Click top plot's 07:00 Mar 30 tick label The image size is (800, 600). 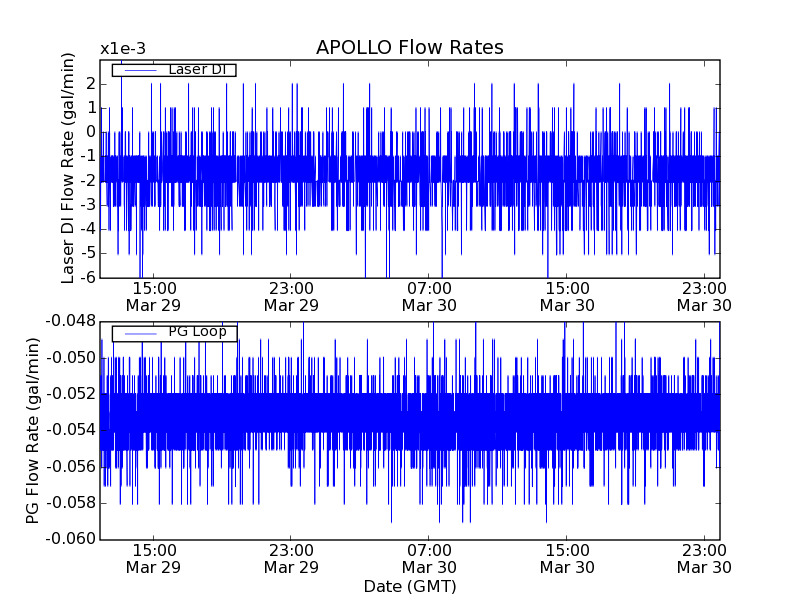[429, 296]
